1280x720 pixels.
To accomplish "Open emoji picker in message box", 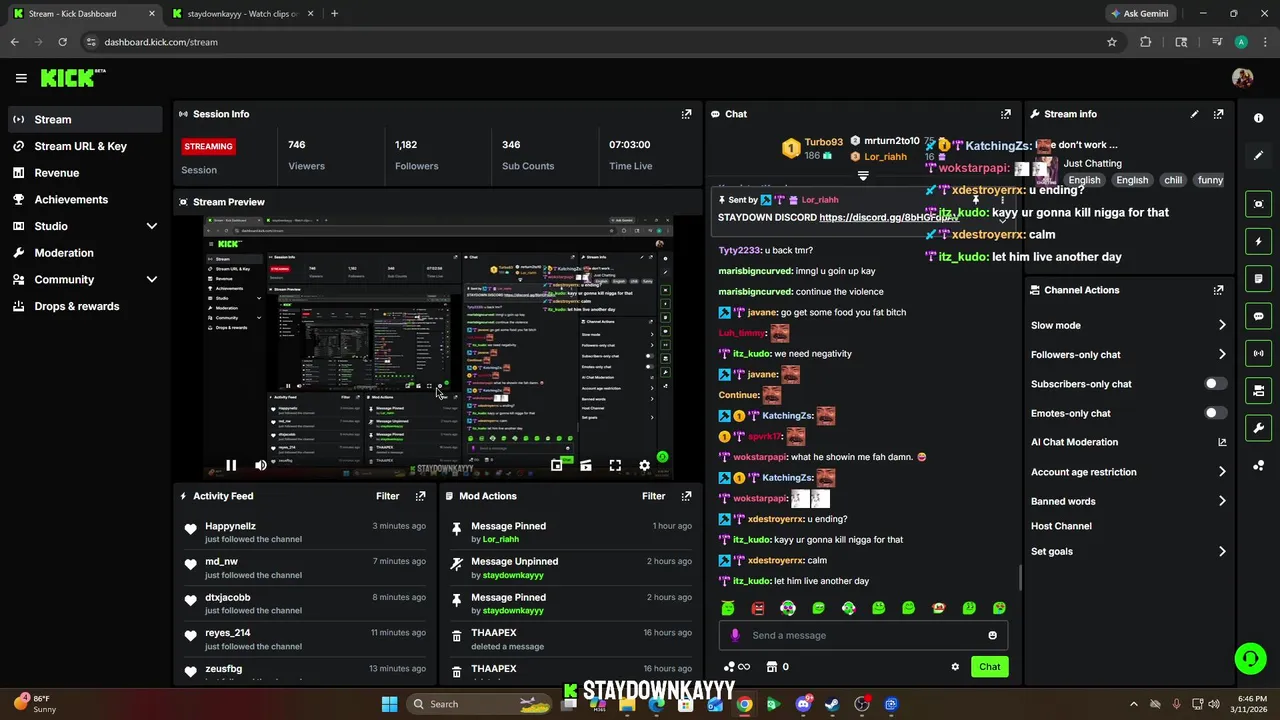I will (992, 635).
